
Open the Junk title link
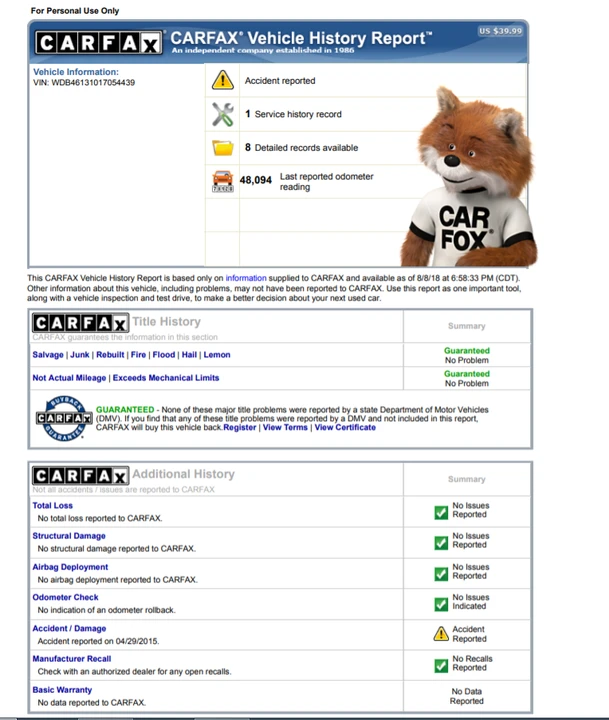click(x=80, y=354)
